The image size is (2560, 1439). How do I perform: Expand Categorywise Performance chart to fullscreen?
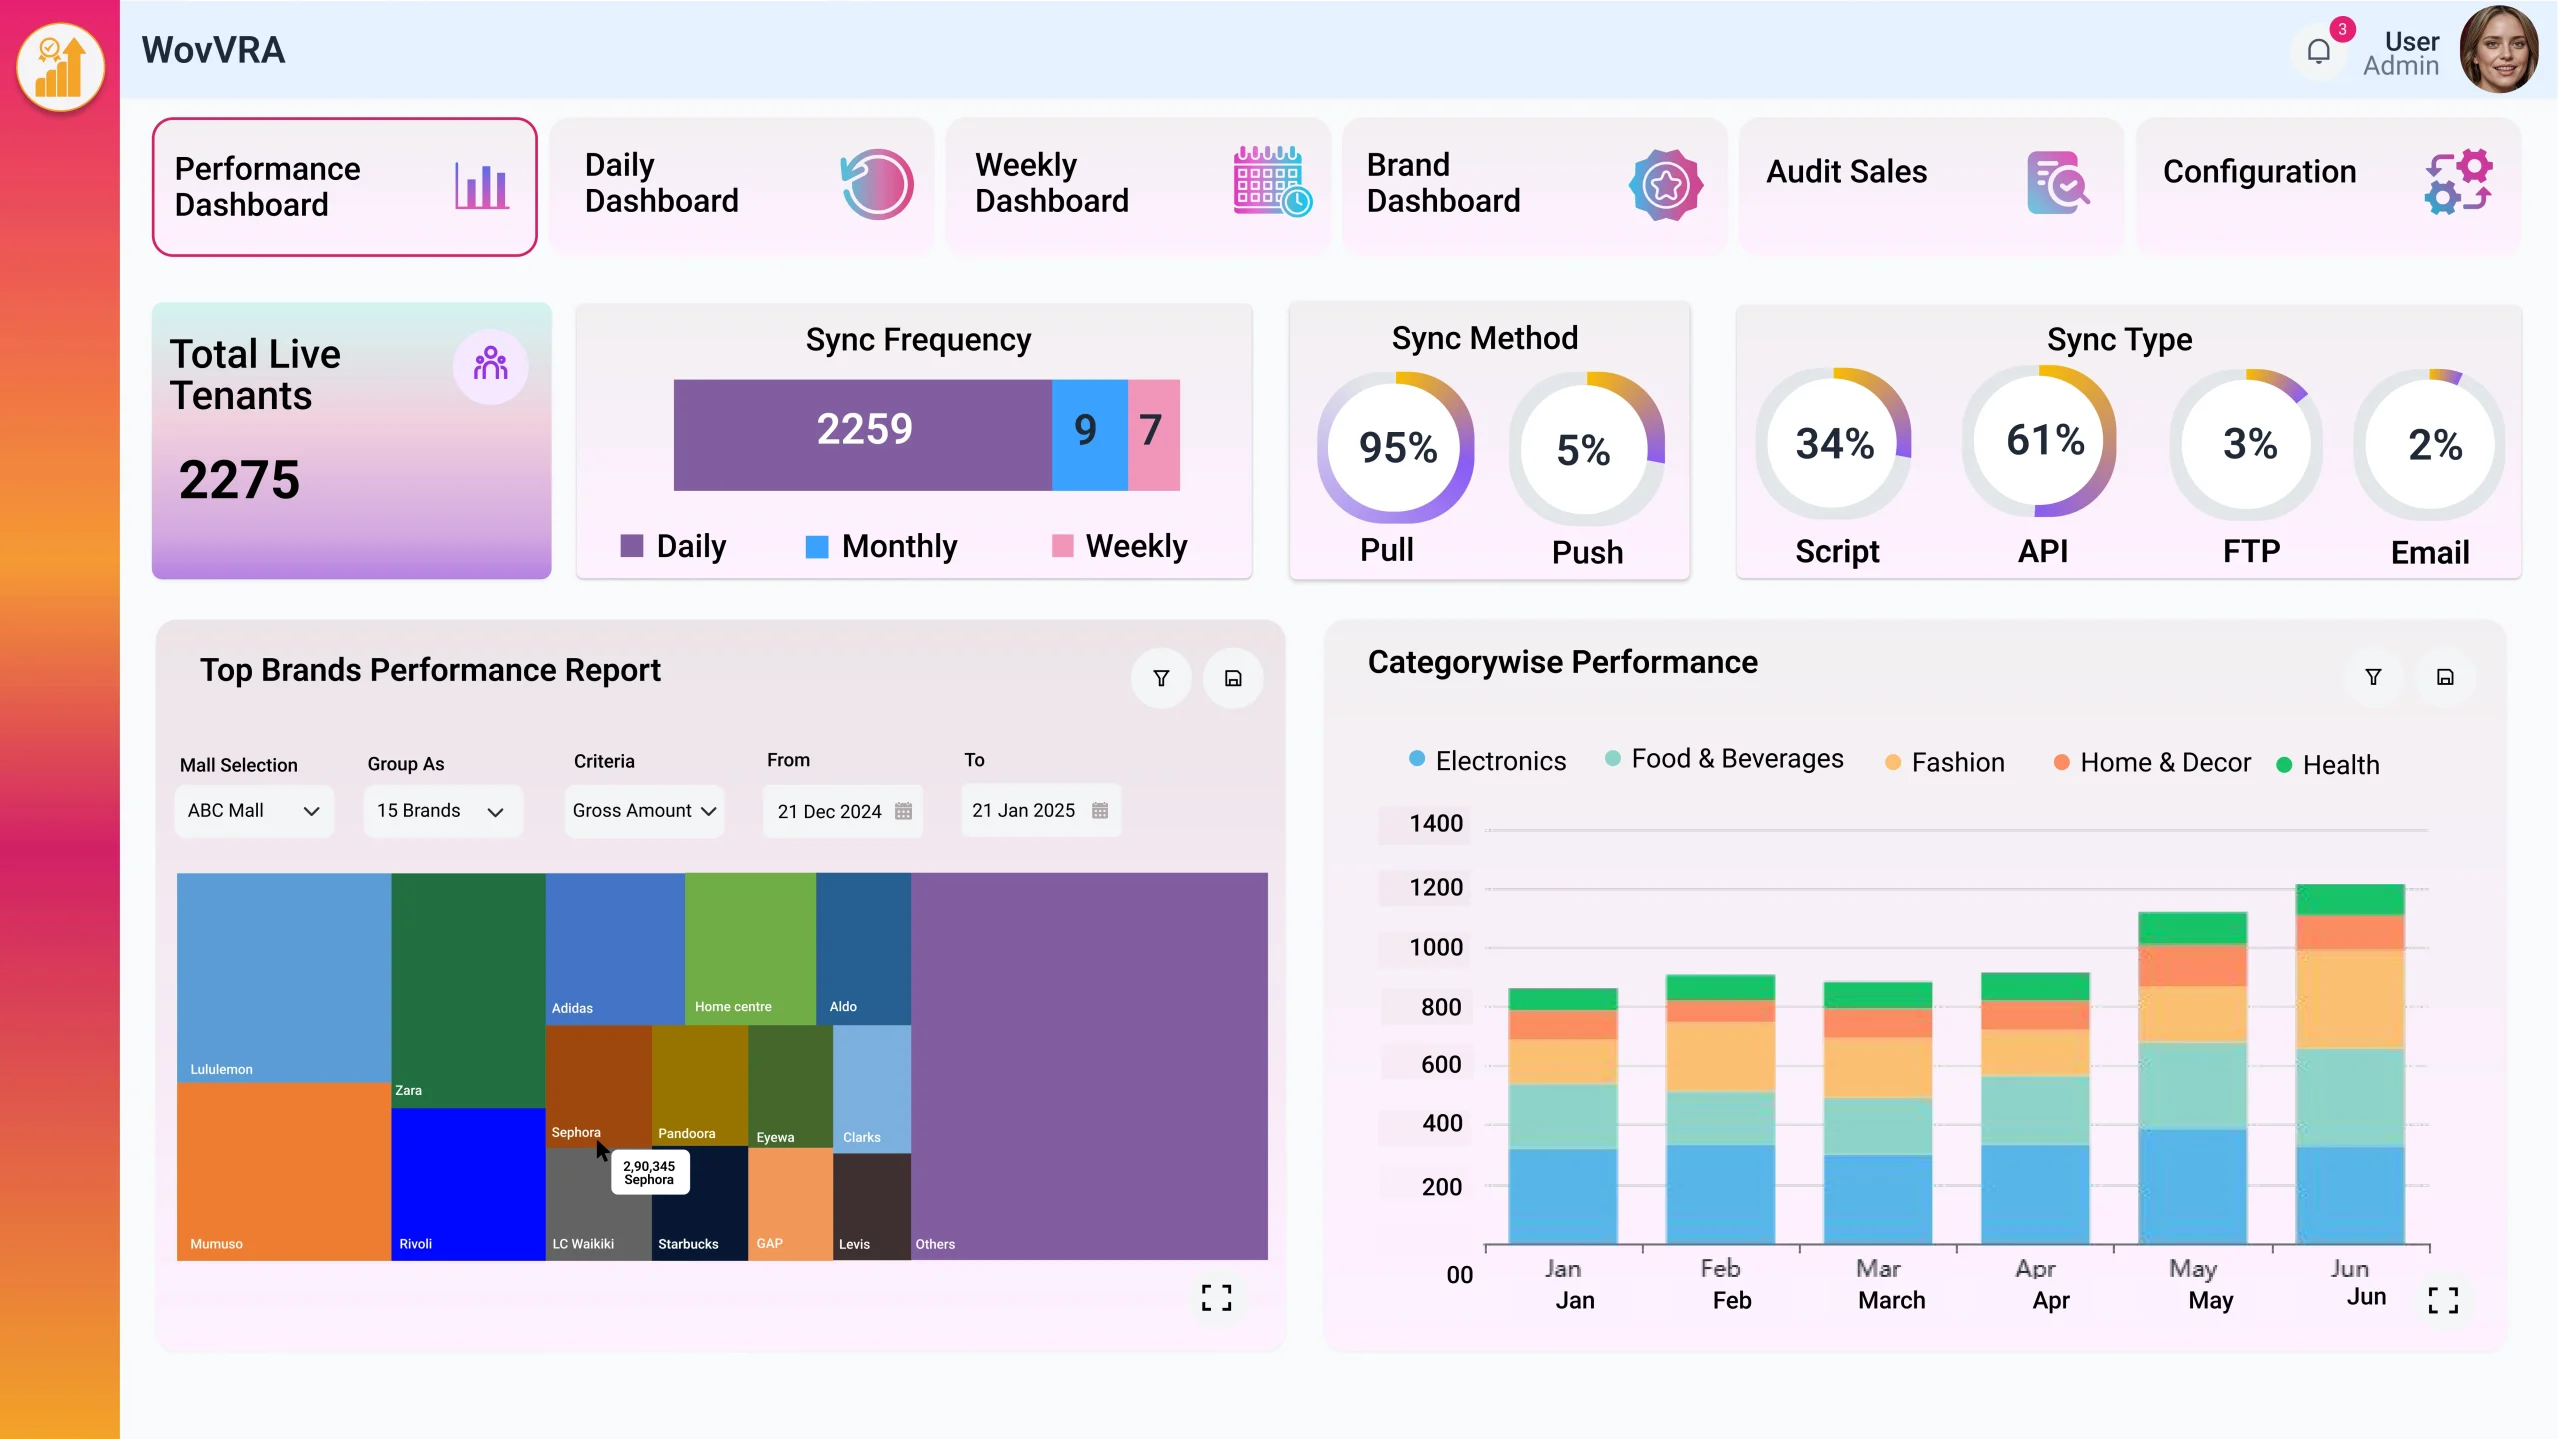(x=2443, y=1300)
